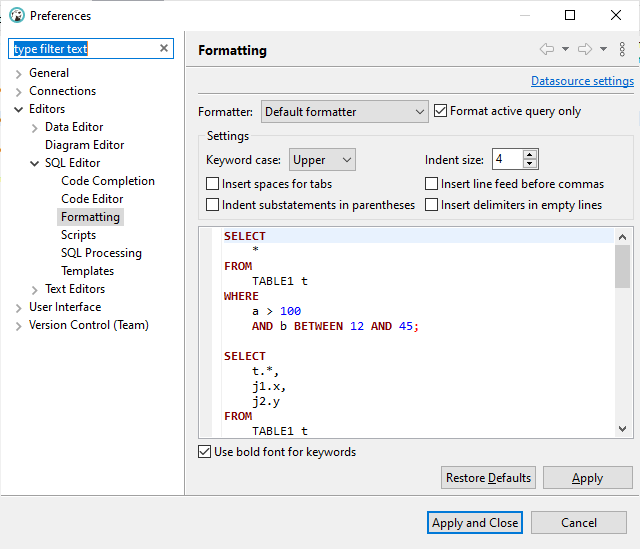Decrease indent size with down arrow
The width and height of the screenshot is (640, 549).
529,163
